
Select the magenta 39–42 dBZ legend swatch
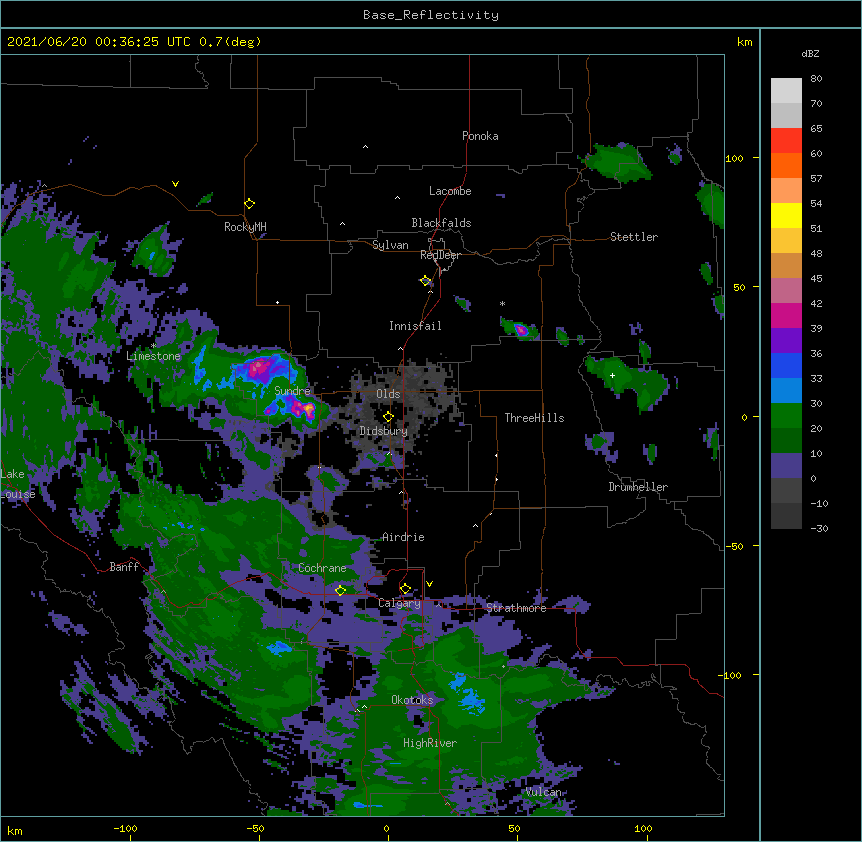(786, 315)
